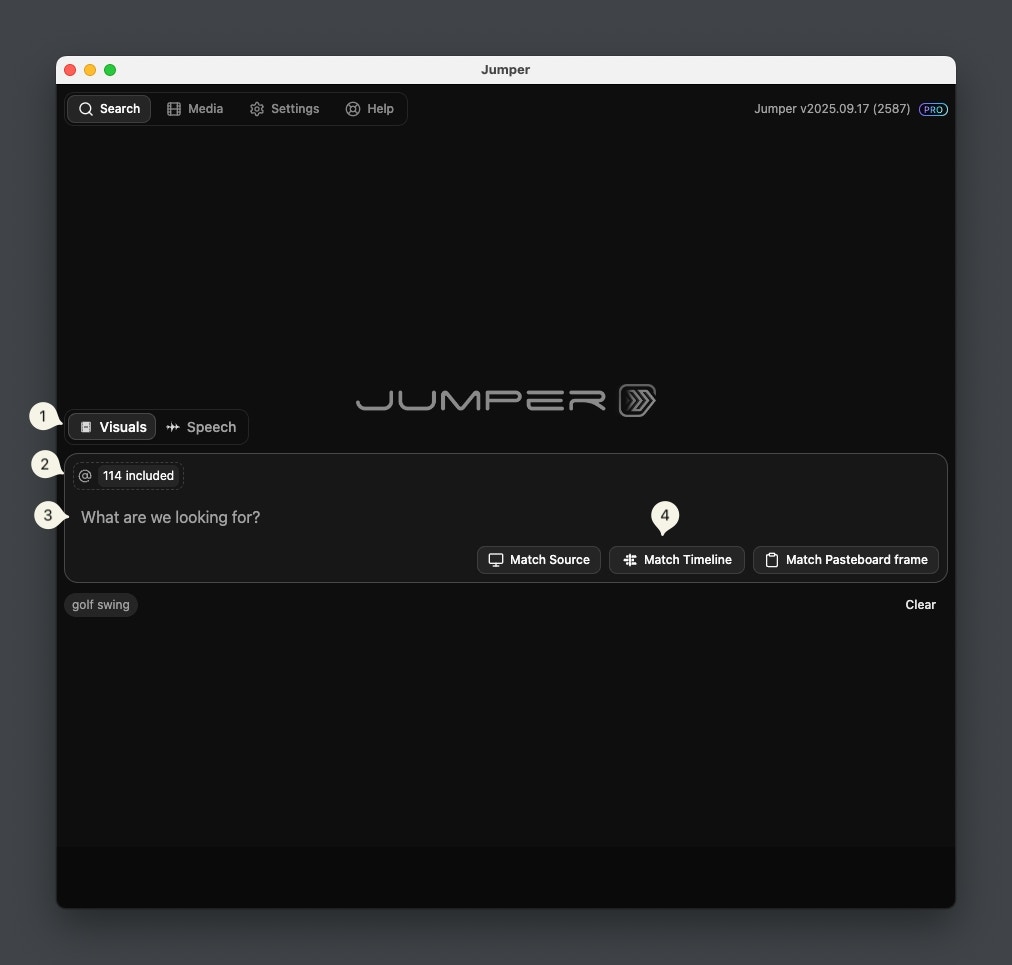The image size is (1012, 965).
Task: Click the Match Timeline button
Action: [677, 560]
